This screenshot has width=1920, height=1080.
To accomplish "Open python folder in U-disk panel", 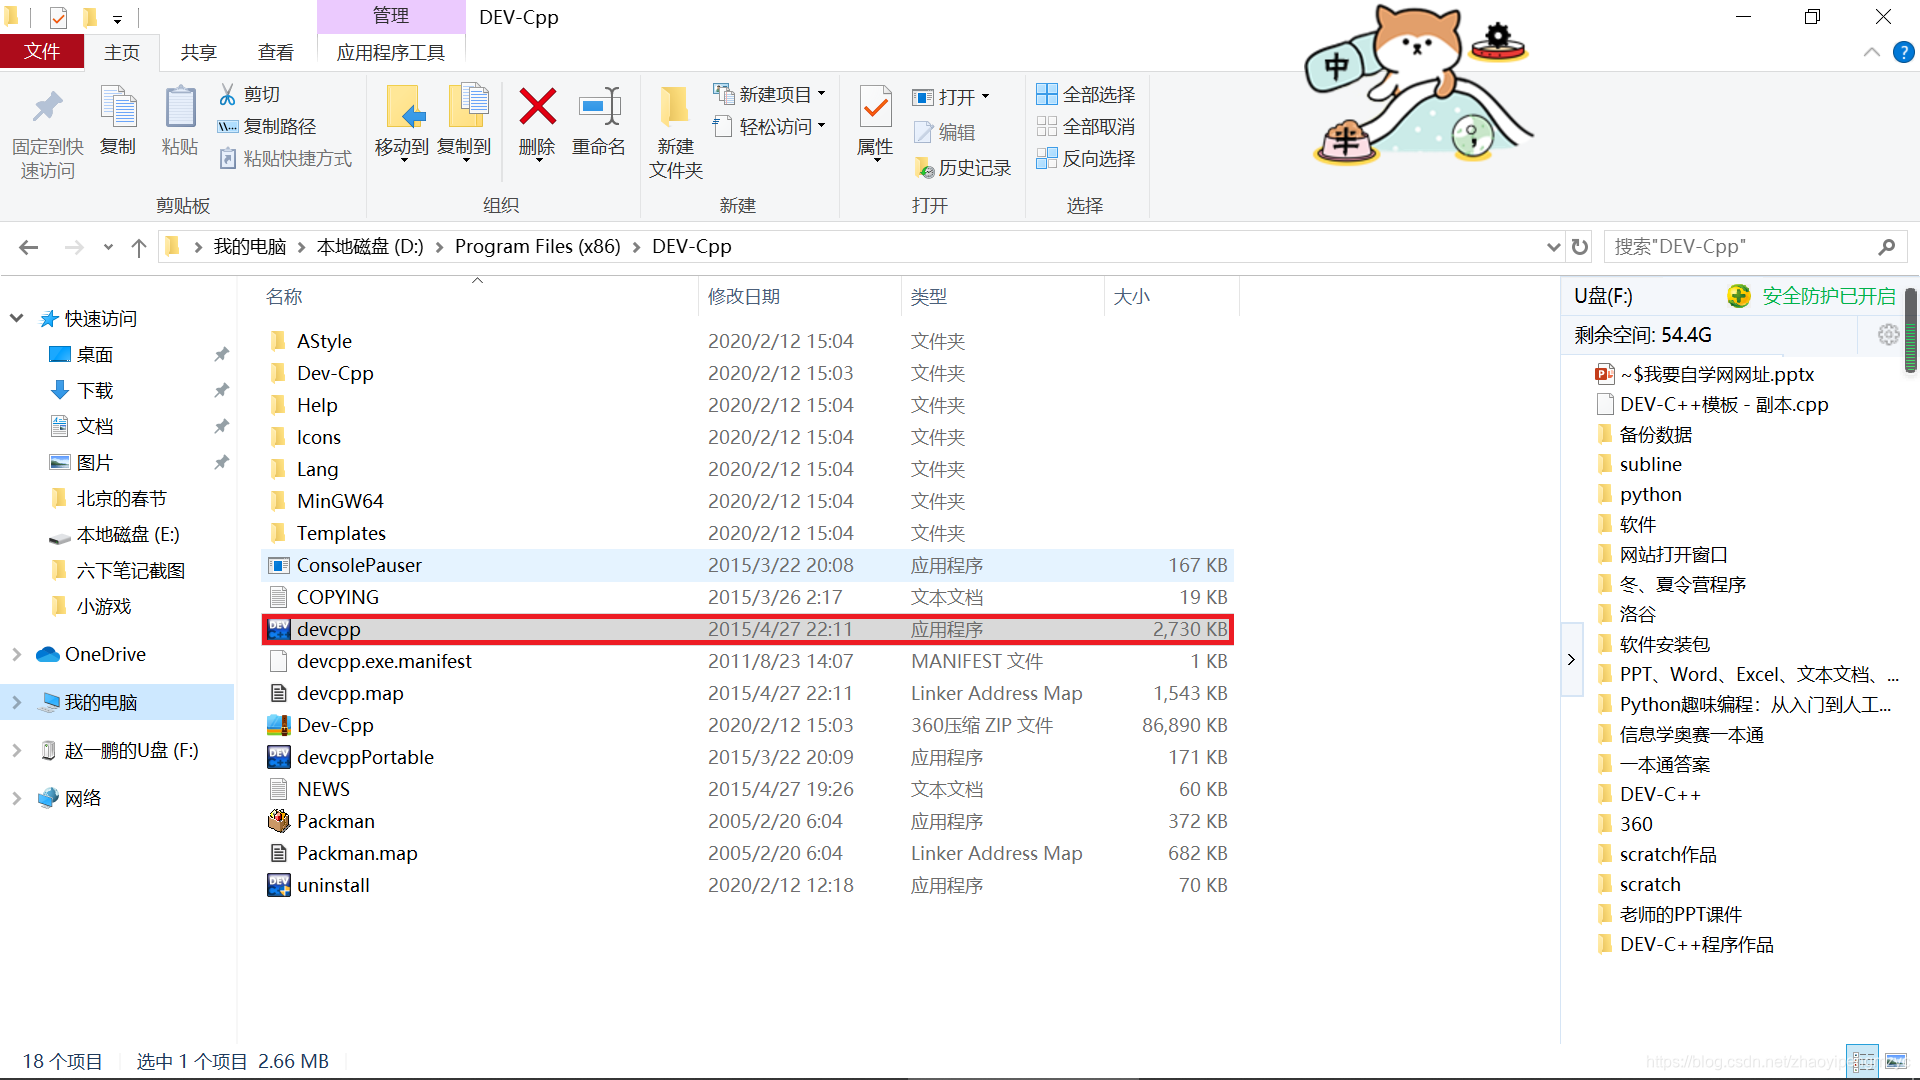I will (1650, 494).
